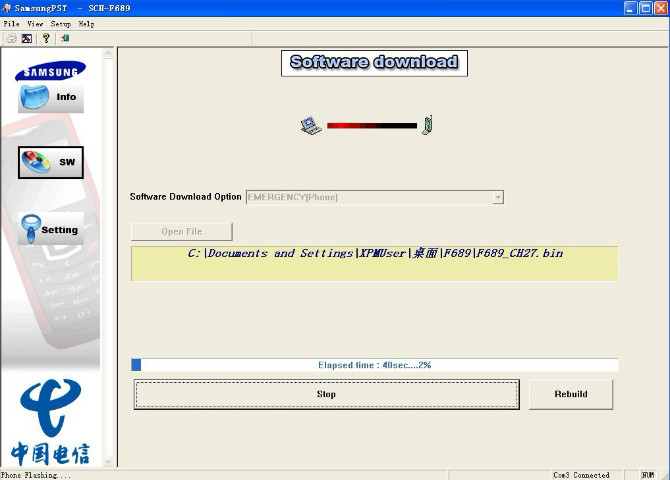
Task: Click the NUM indicator in the status bar
Action: (x=648, y=475)
